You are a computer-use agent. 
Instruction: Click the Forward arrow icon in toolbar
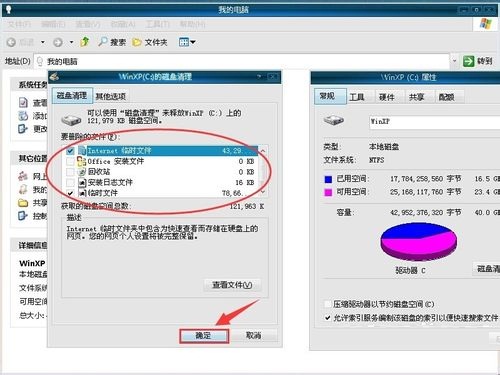58,42
